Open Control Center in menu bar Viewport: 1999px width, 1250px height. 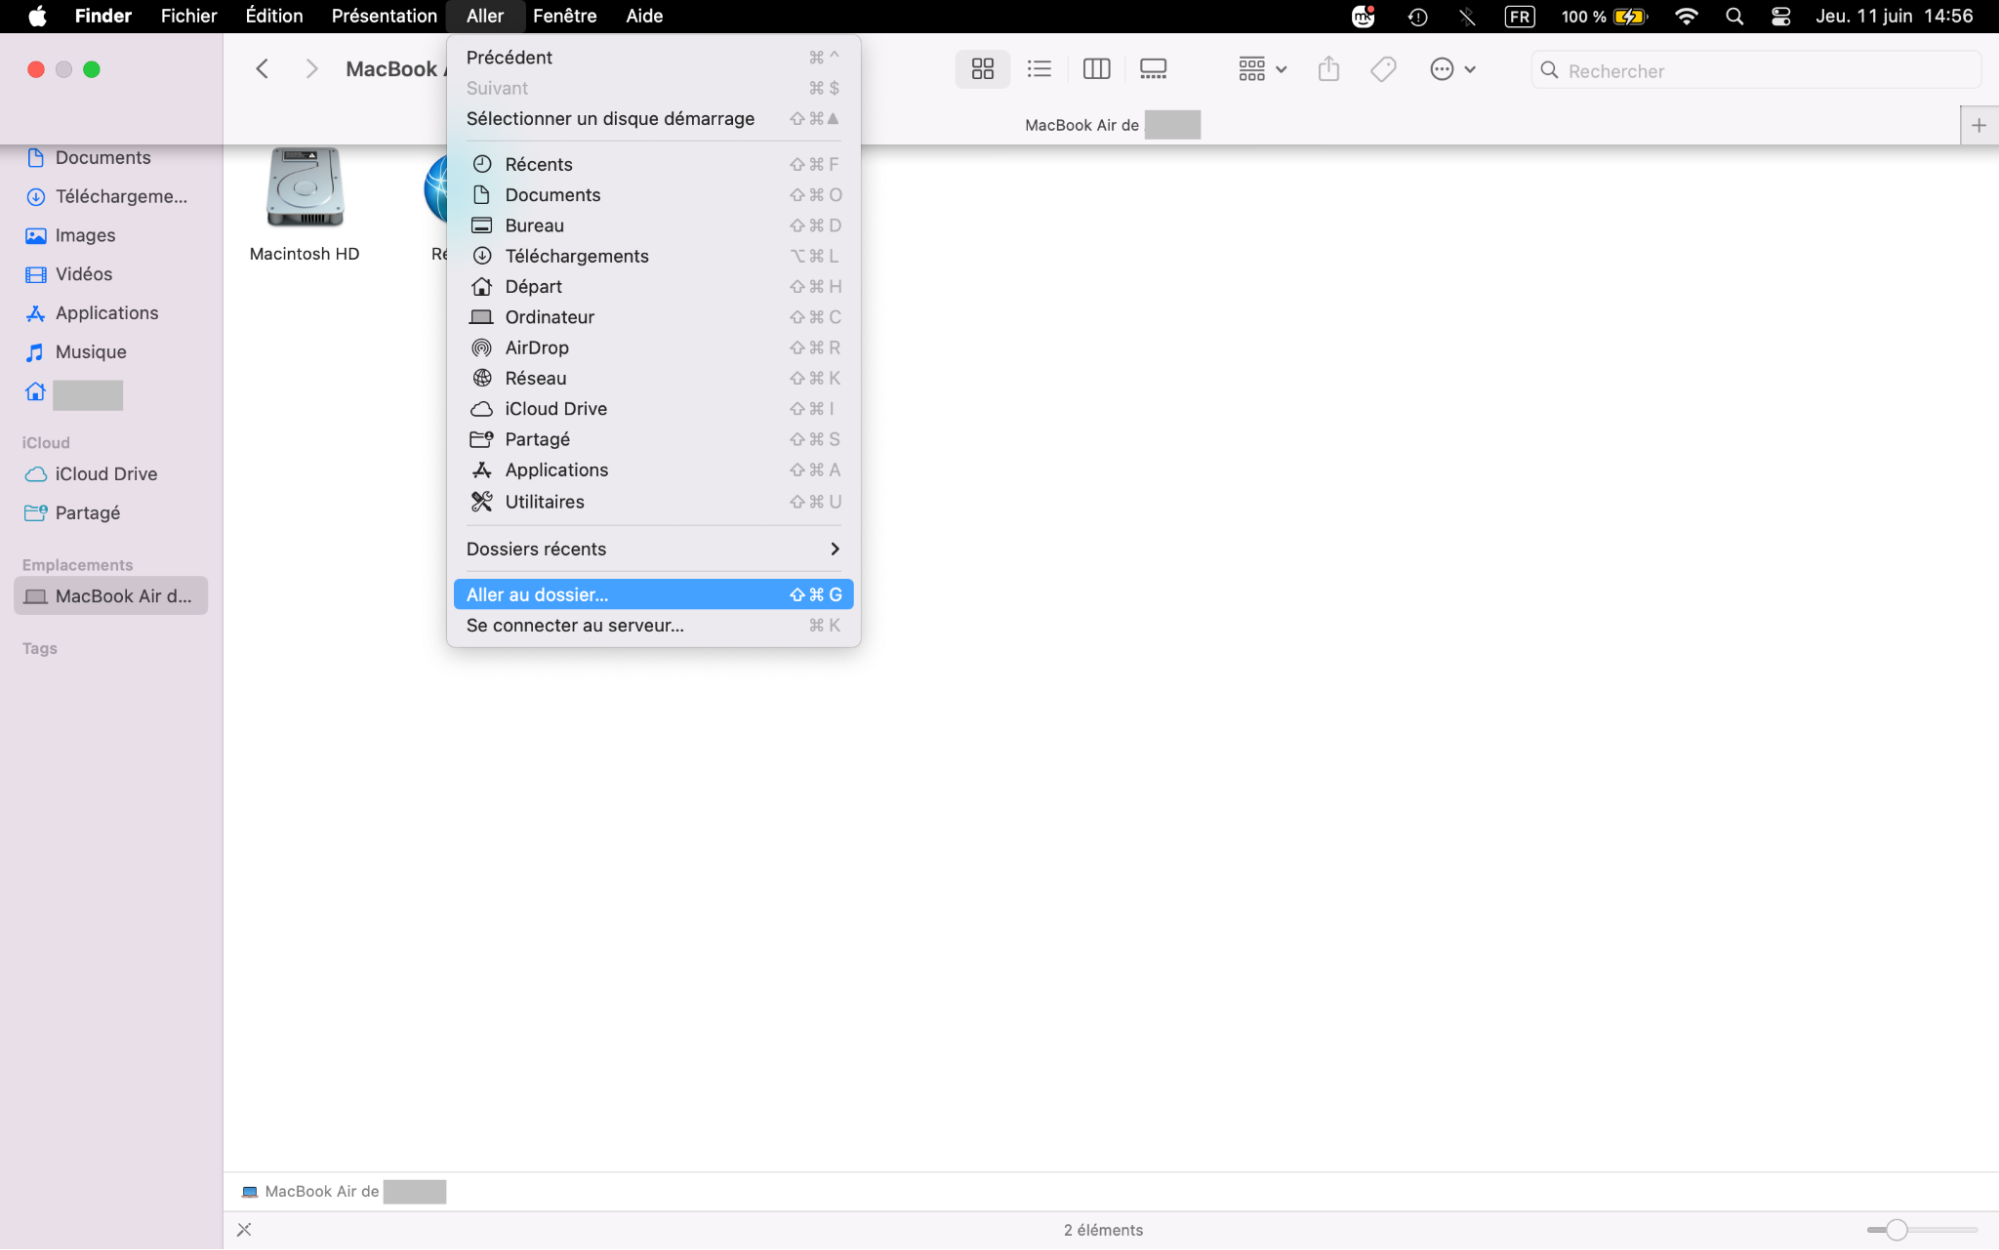point(1780,16)
